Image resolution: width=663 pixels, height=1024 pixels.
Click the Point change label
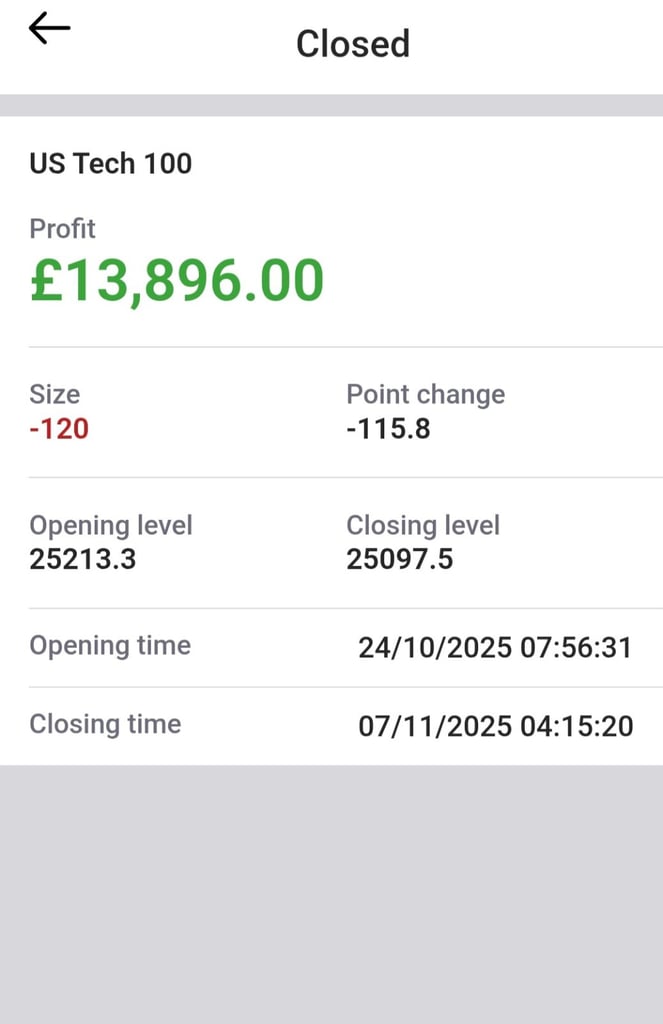pos(426,394)
